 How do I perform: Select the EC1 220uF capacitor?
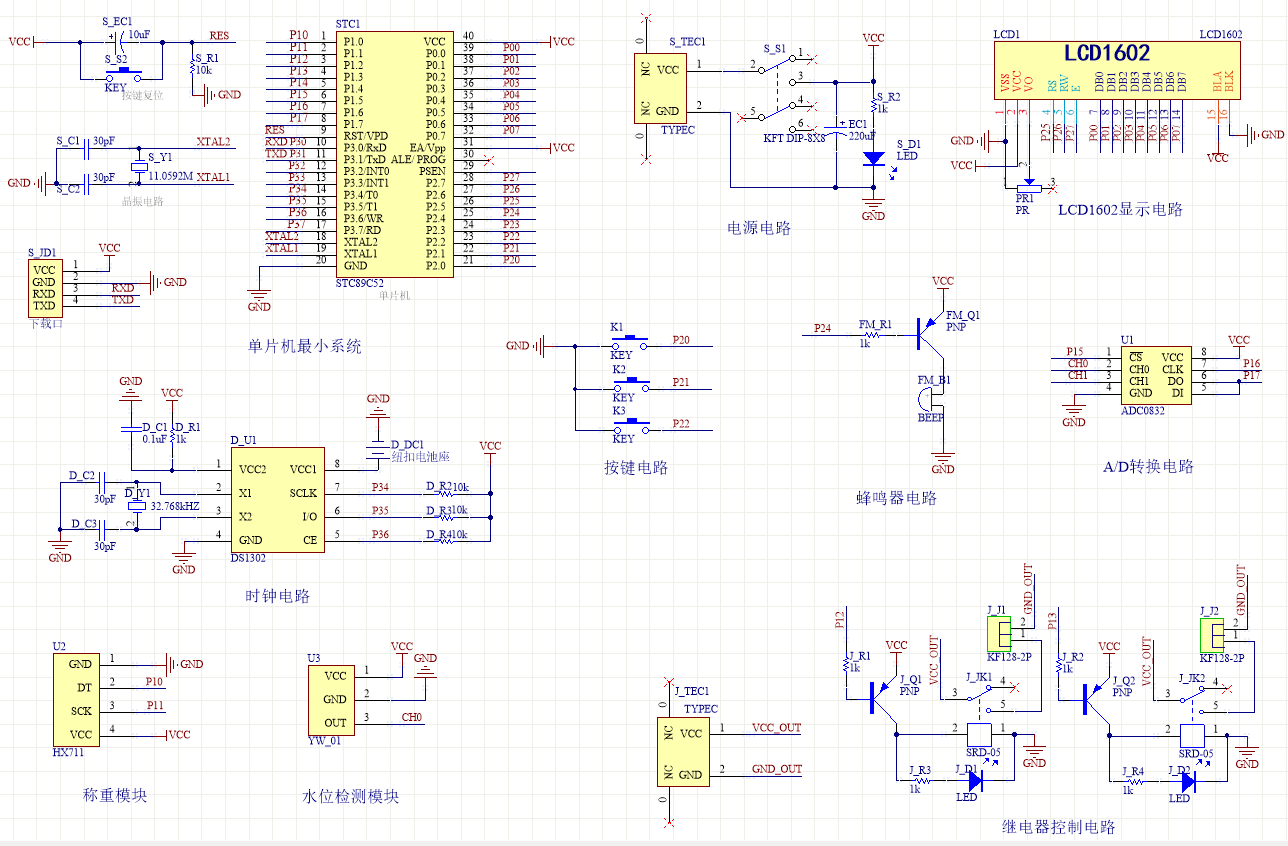coord(836,129)
